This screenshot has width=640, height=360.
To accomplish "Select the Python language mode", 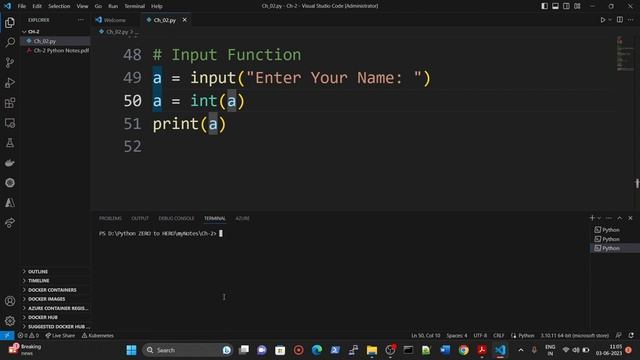I will (x=526, y=336).
